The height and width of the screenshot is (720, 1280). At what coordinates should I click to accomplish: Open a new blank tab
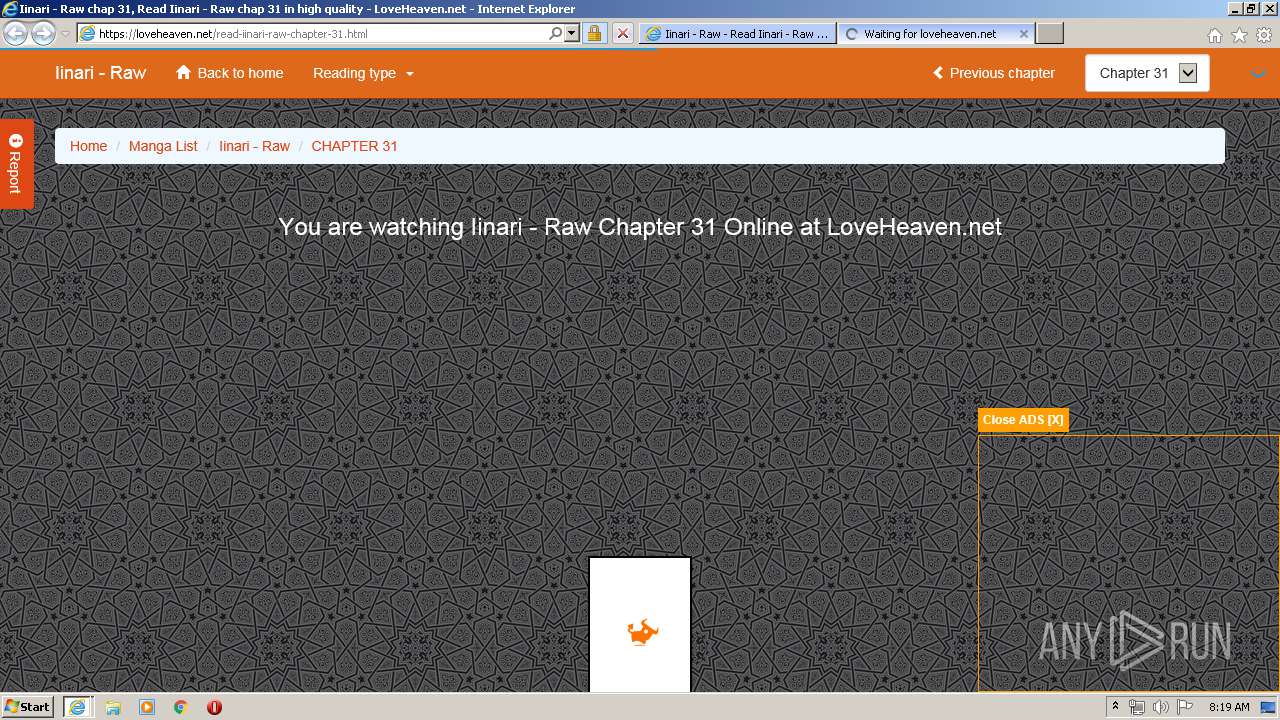(x=1049, y=33)
